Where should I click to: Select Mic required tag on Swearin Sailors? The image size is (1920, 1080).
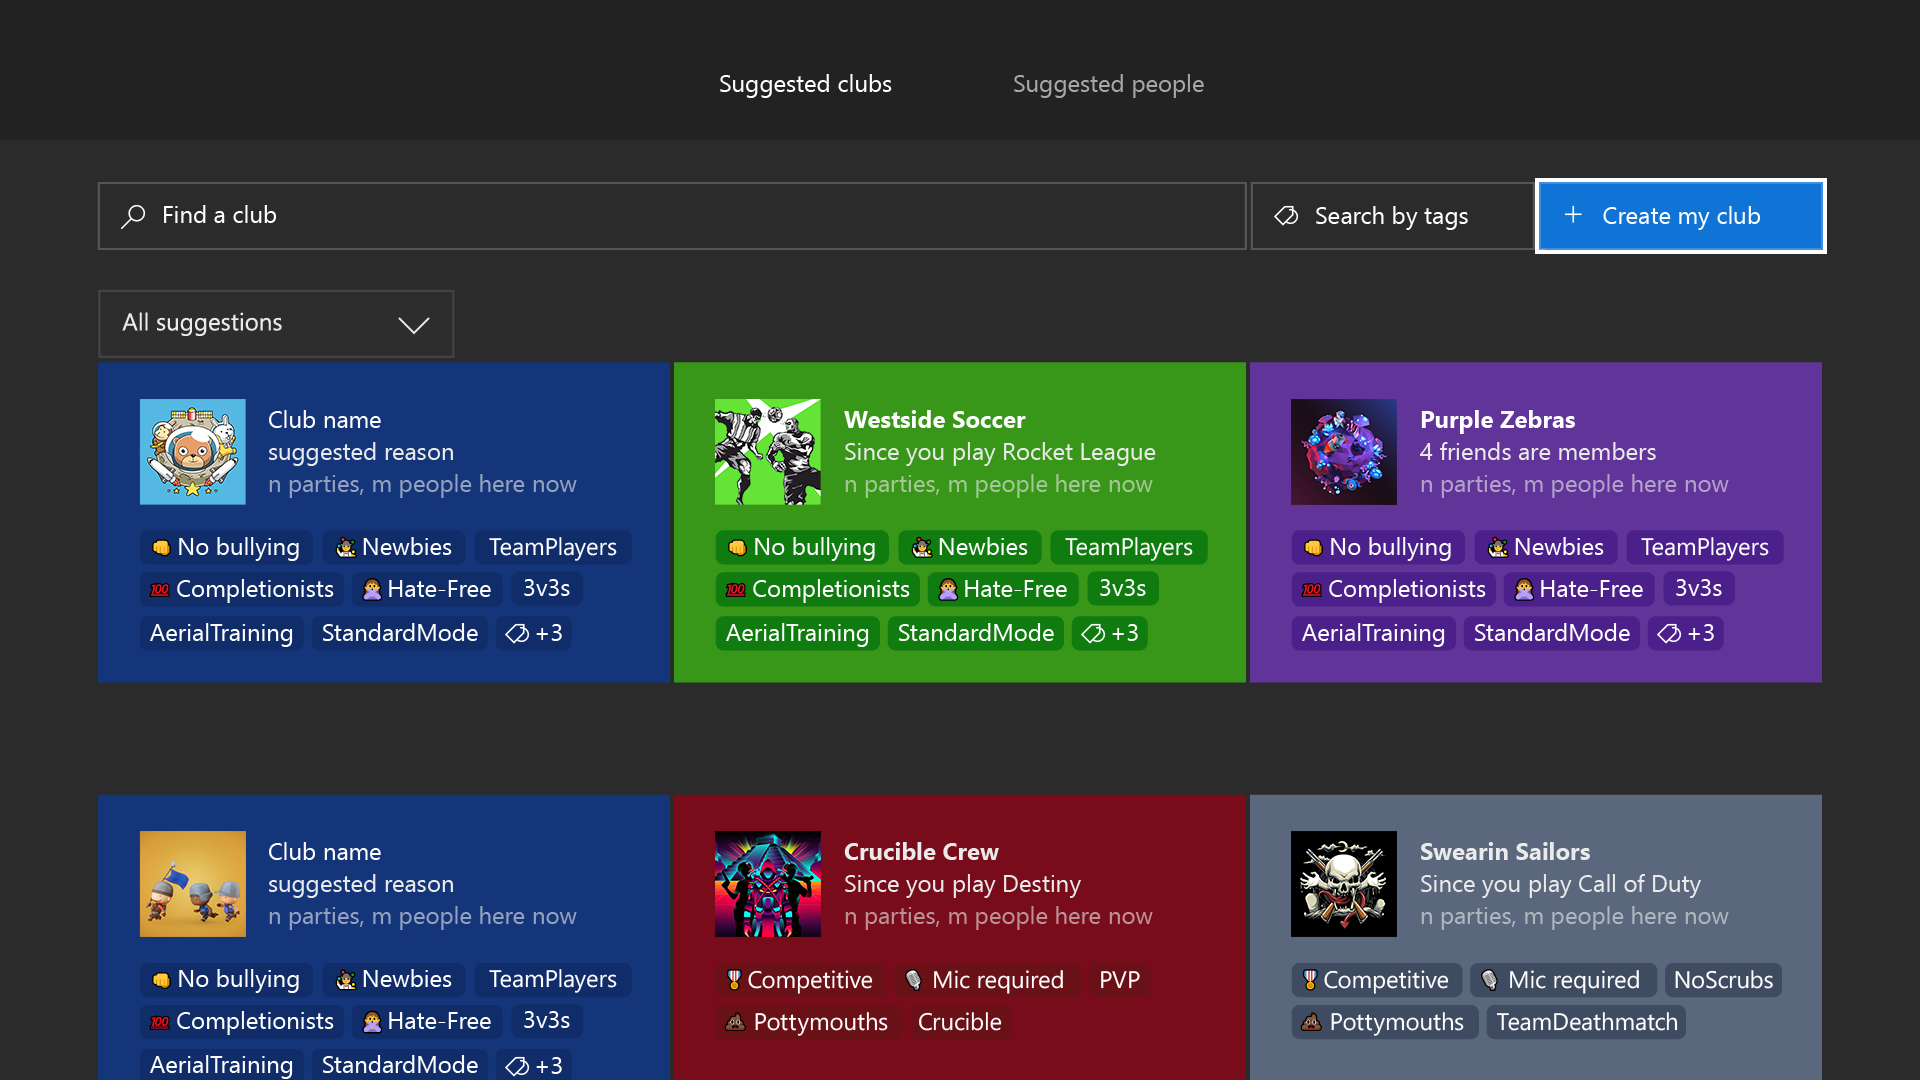point(1562,980)
